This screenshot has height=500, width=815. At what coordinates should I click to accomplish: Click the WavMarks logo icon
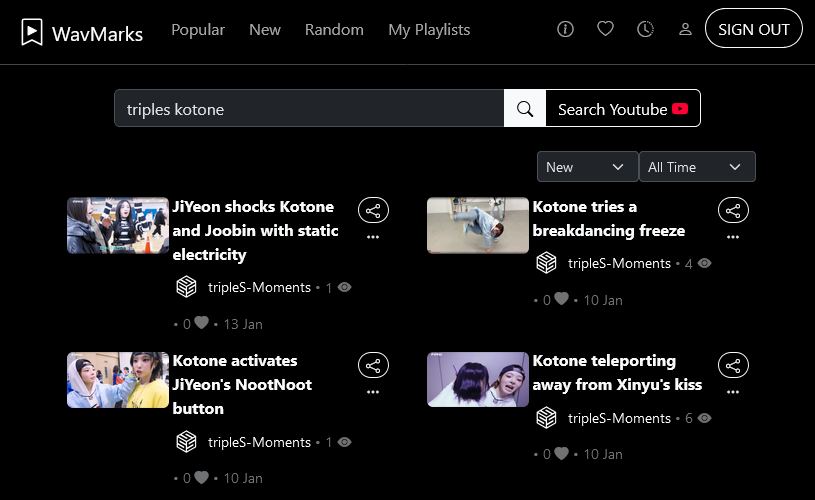(32, 32)
